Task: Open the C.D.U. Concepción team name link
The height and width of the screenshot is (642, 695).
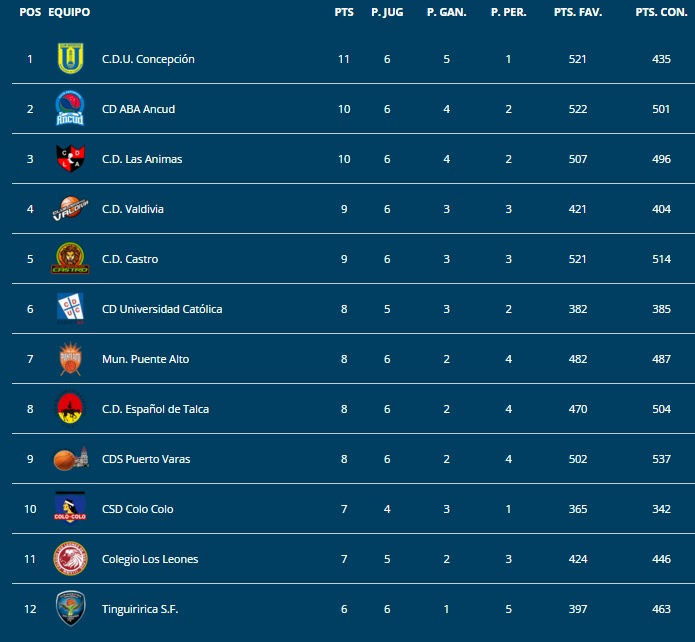Action: point(148,59)
